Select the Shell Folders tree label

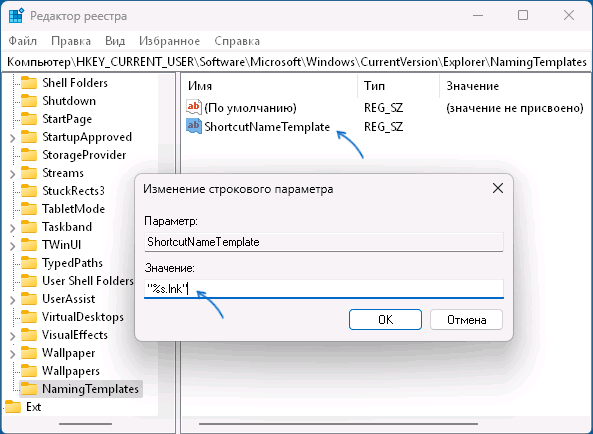click(x=75, y=83)
